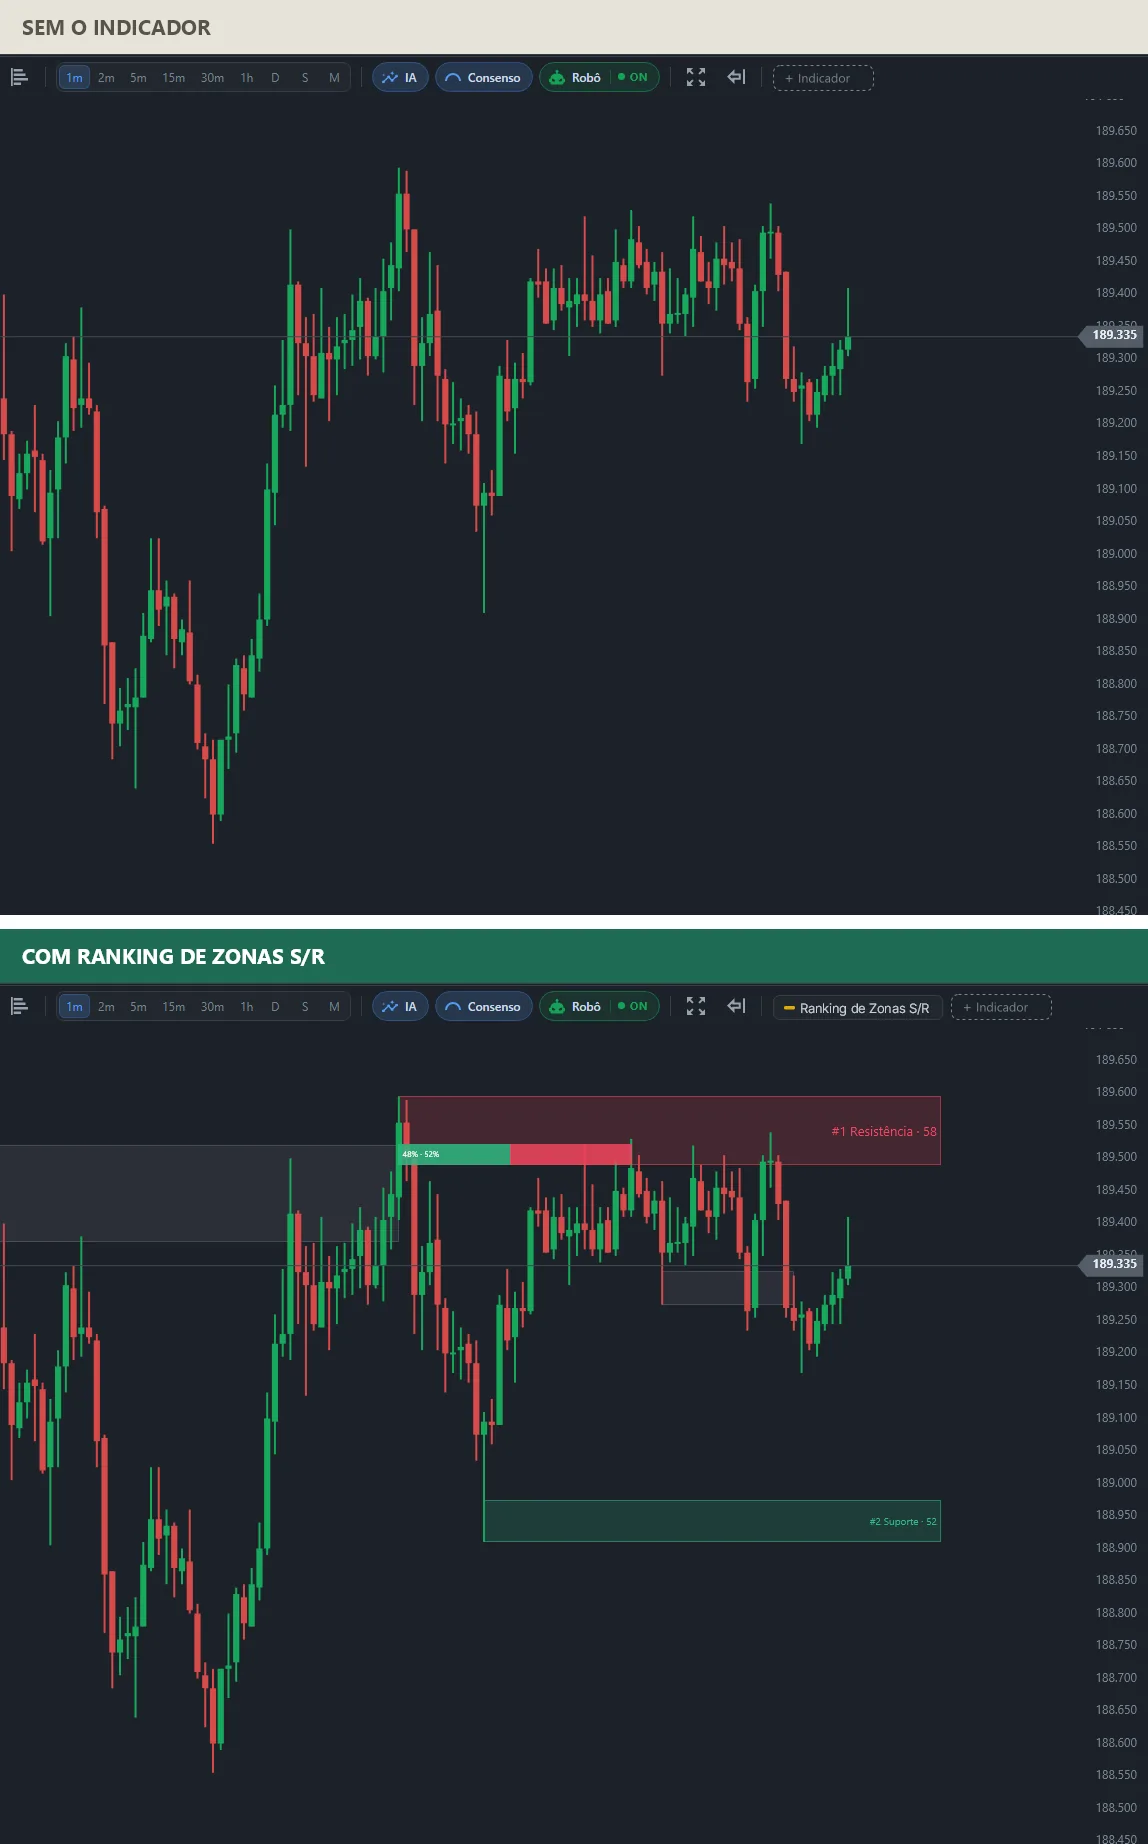
Task: Select 5m timeframe in the COM RANKING chart
Action: click(138, 1007)
